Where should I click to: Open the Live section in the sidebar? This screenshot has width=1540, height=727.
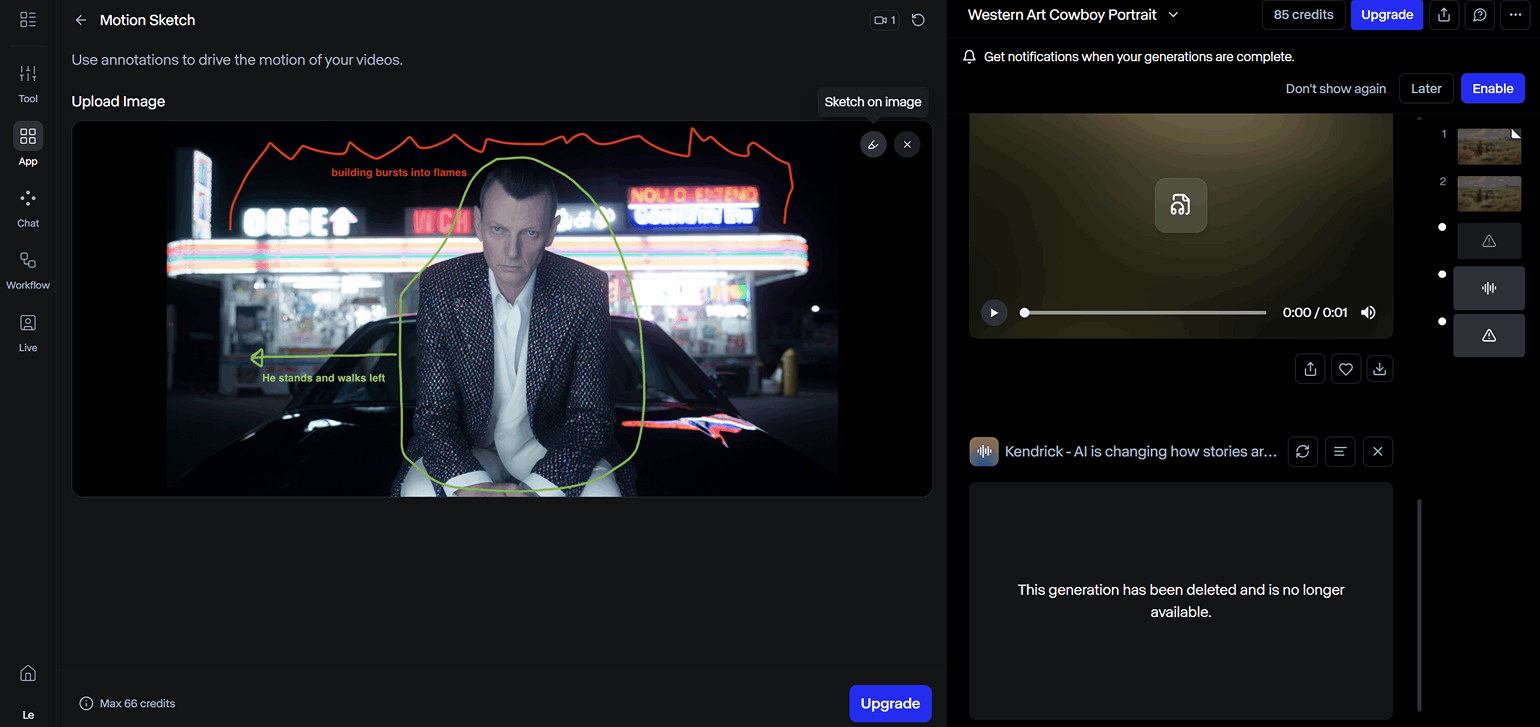click(28, 332)
